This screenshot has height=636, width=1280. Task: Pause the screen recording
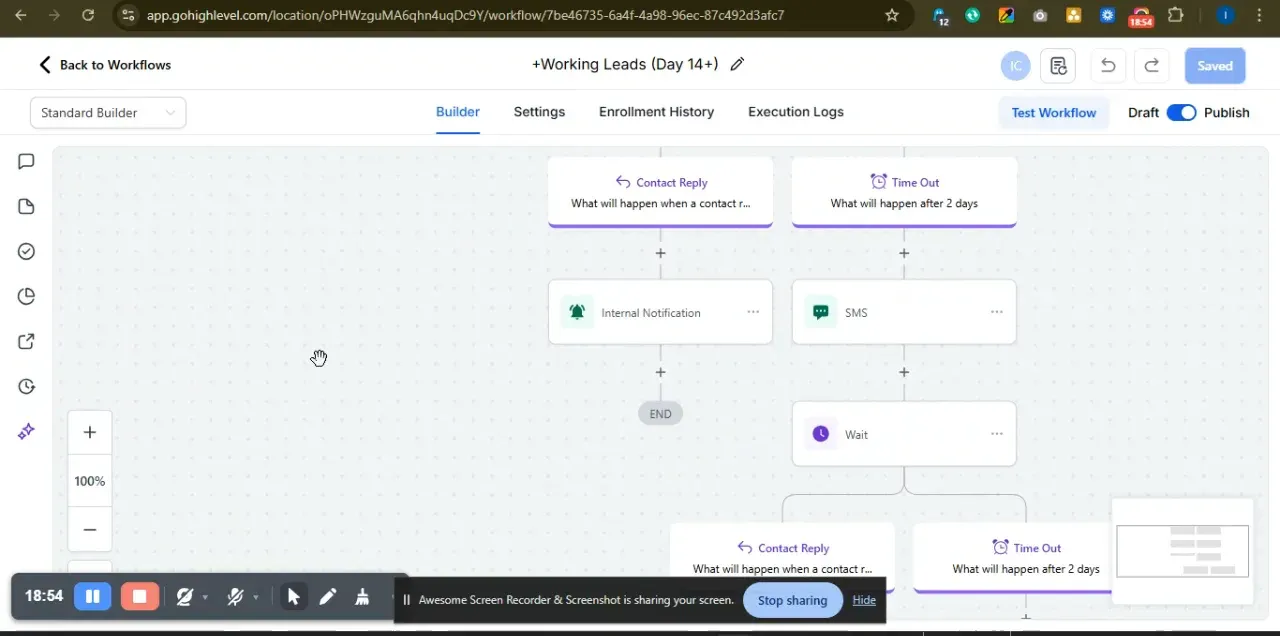pos(92,597)
